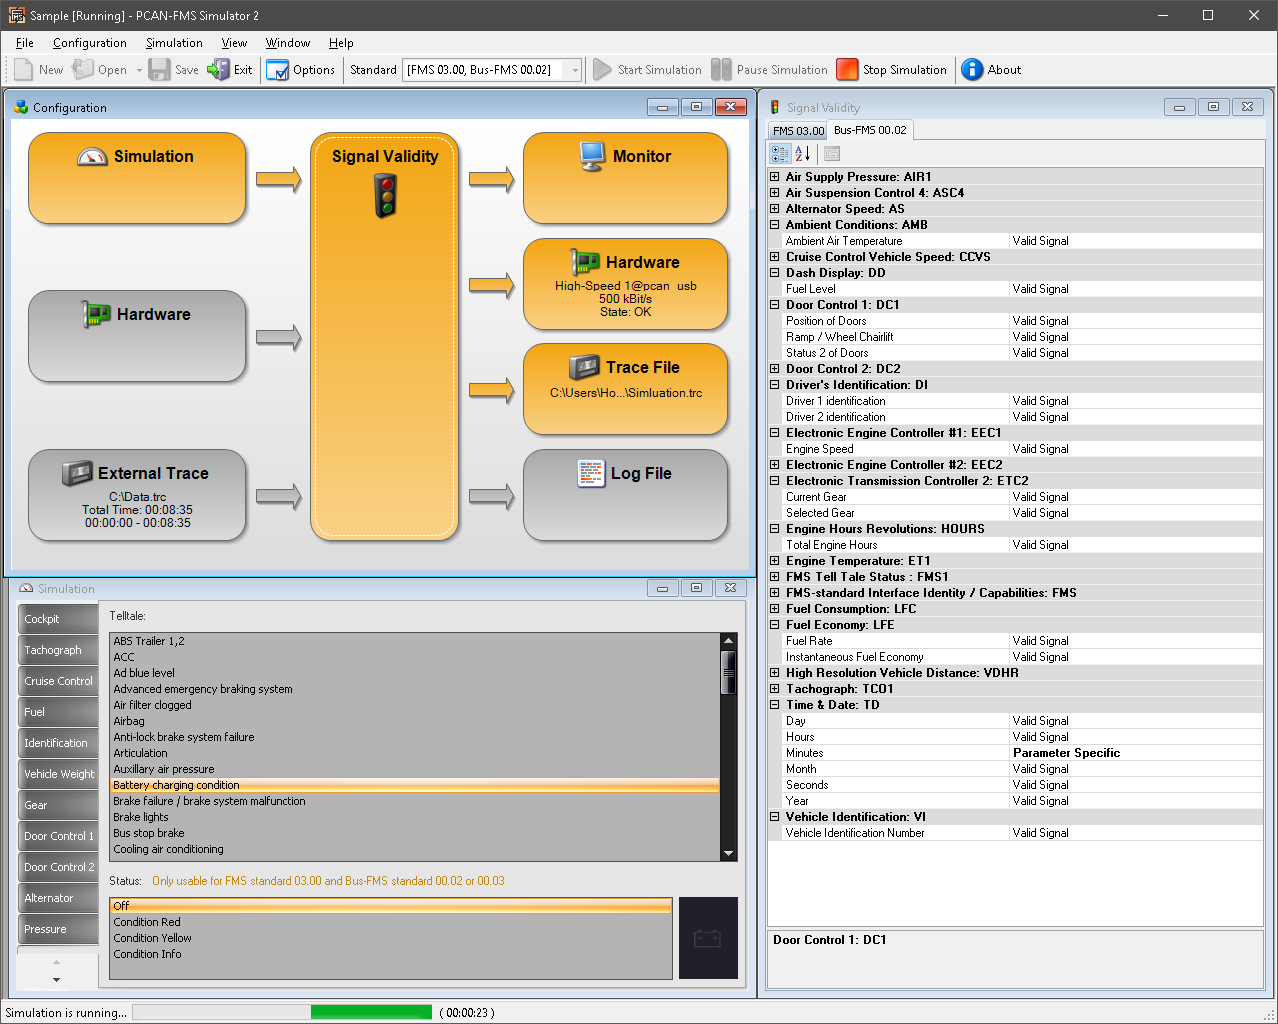Open the Simulation block in Configuration

click(137, 178)
